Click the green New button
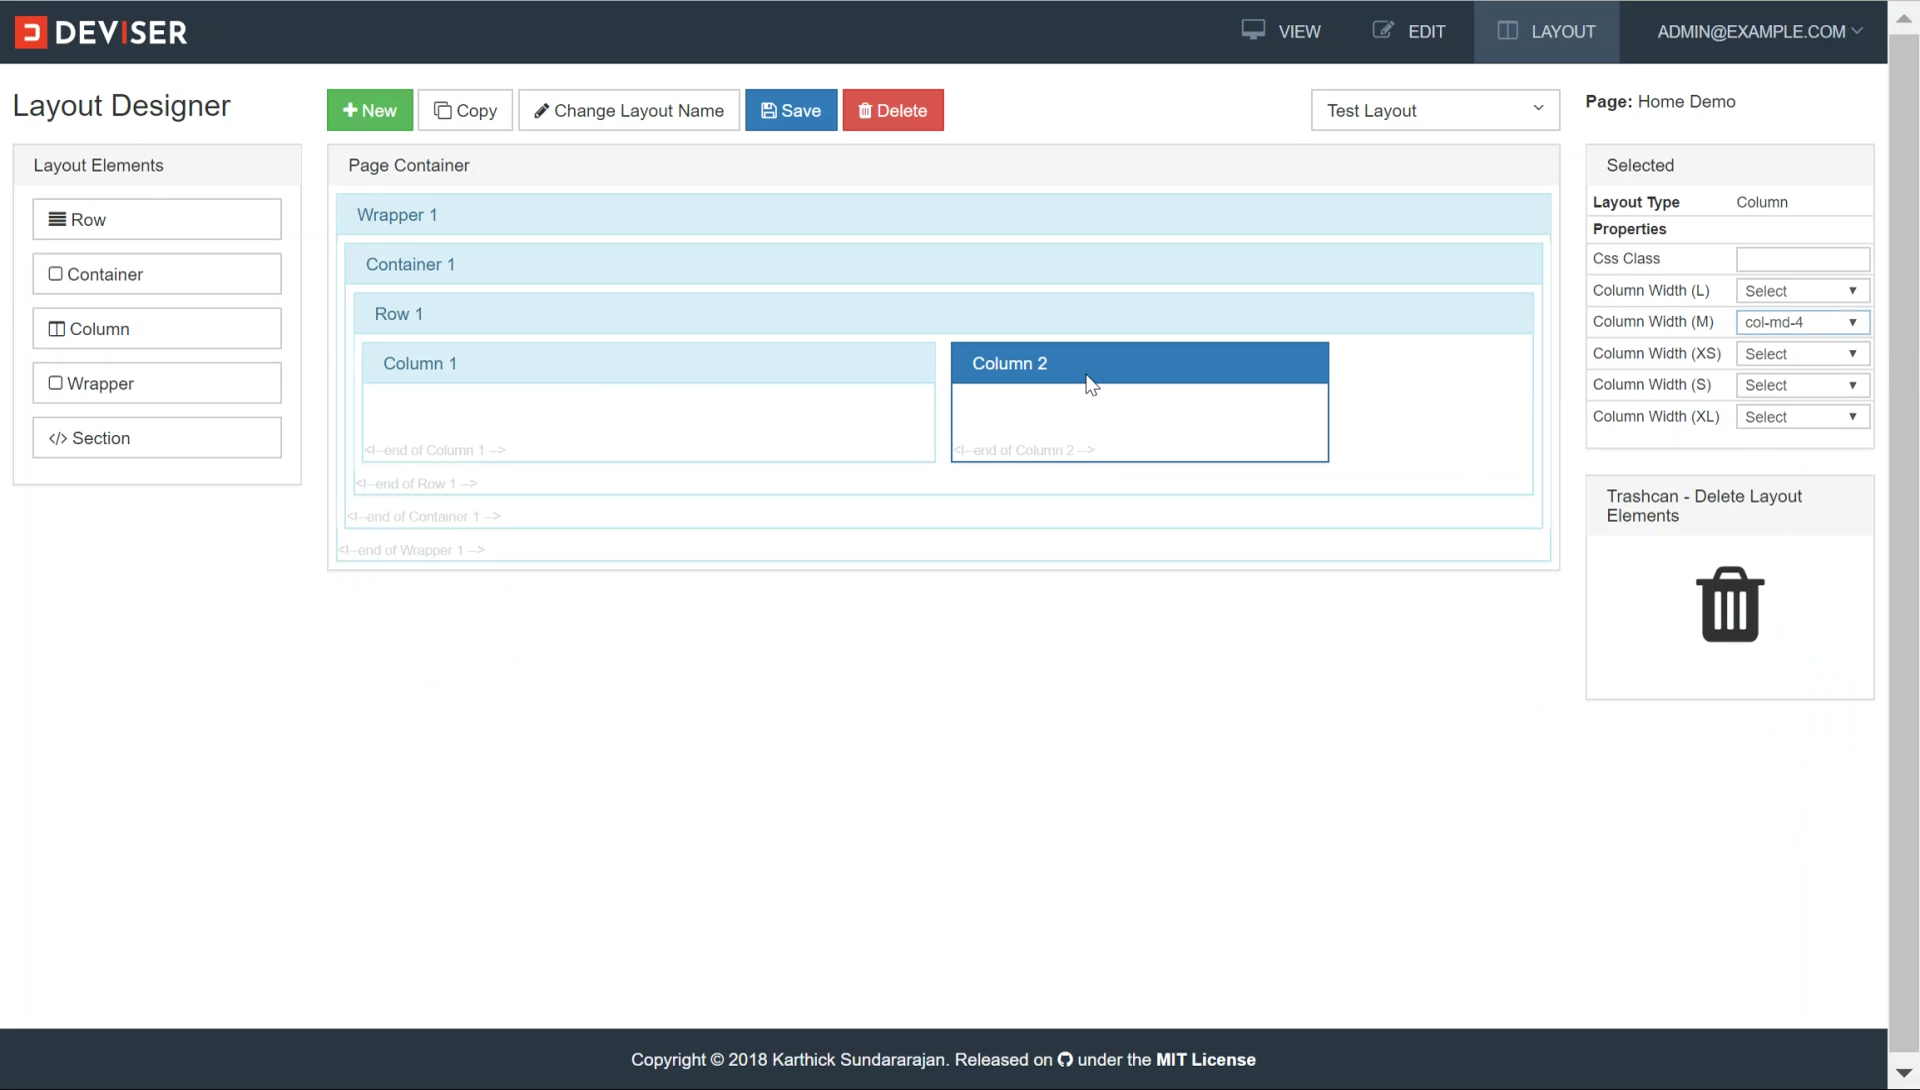Screen dimensions: 1920x1090 [369, 110]
